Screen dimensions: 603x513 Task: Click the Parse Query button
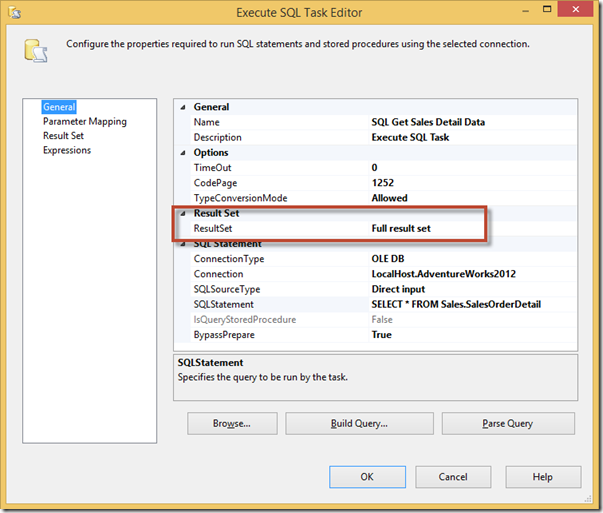click(507, 423)
